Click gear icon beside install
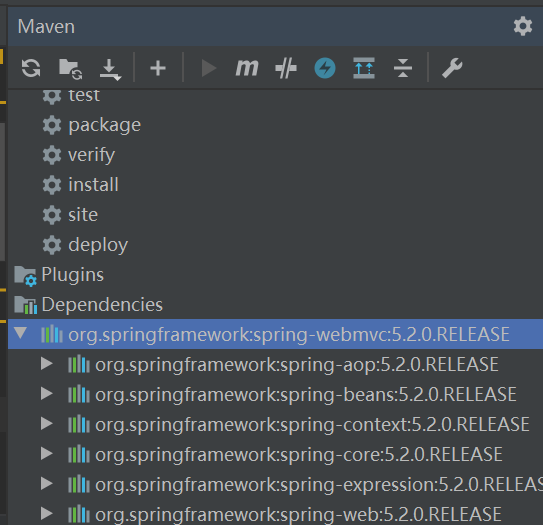Viewport: 543px width, 525px height. 52,185
